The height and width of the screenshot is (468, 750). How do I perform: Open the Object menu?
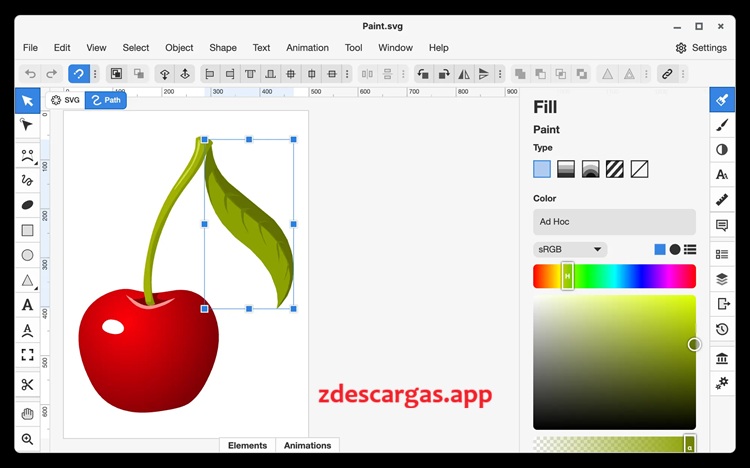point(179,48)
